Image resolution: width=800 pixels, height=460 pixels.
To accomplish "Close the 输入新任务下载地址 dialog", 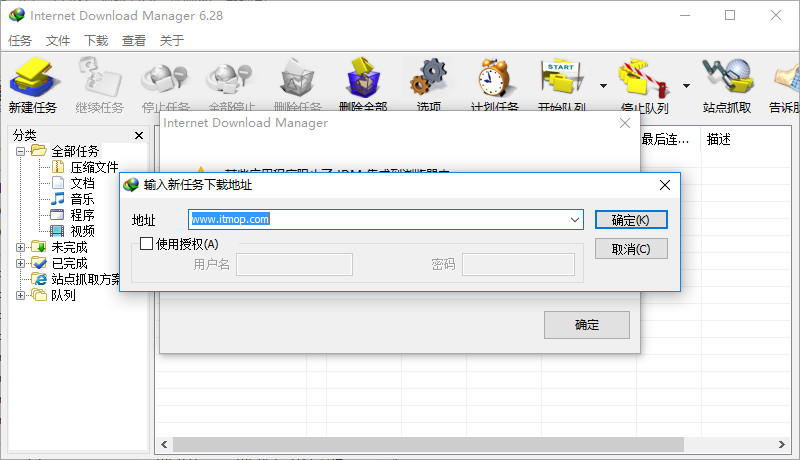I will (x=665, y=185).
